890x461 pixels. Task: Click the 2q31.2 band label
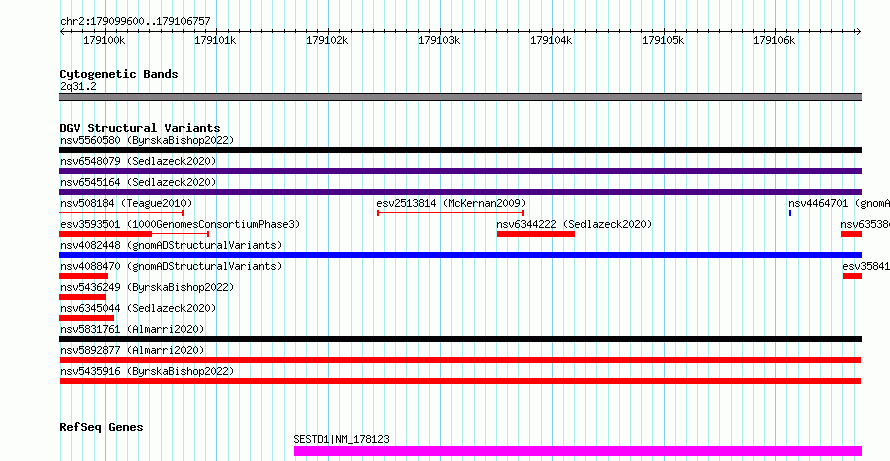point(78,86)
